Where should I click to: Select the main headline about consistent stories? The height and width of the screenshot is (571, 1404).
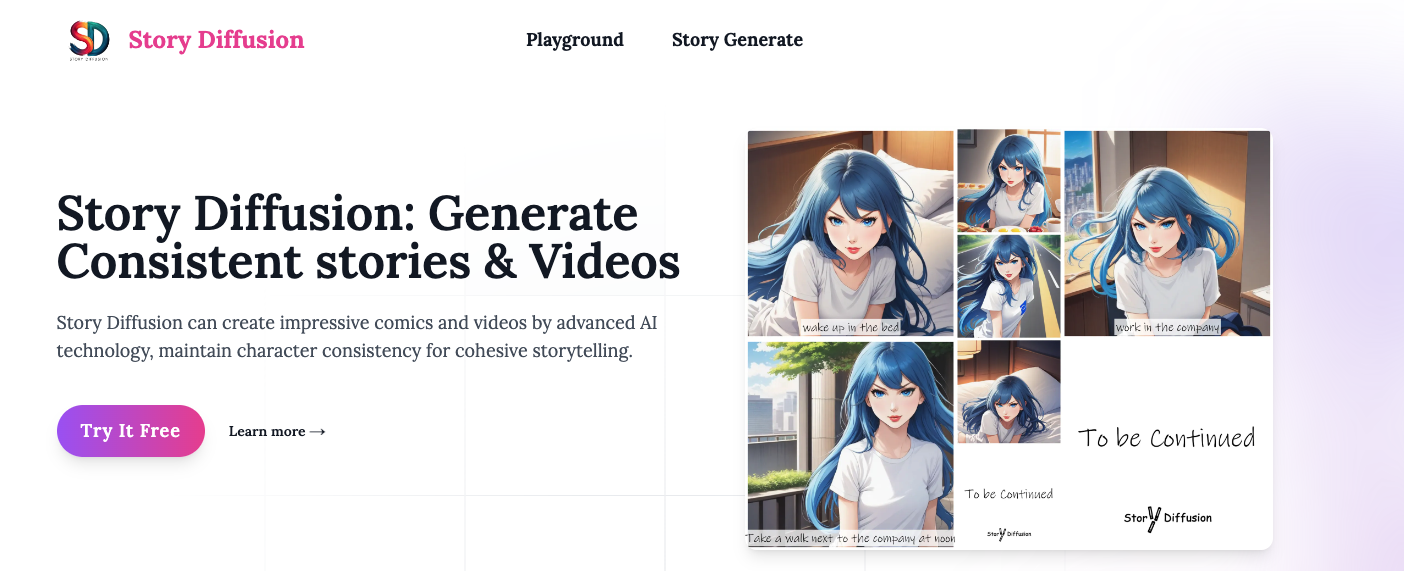tap(369, 238)
